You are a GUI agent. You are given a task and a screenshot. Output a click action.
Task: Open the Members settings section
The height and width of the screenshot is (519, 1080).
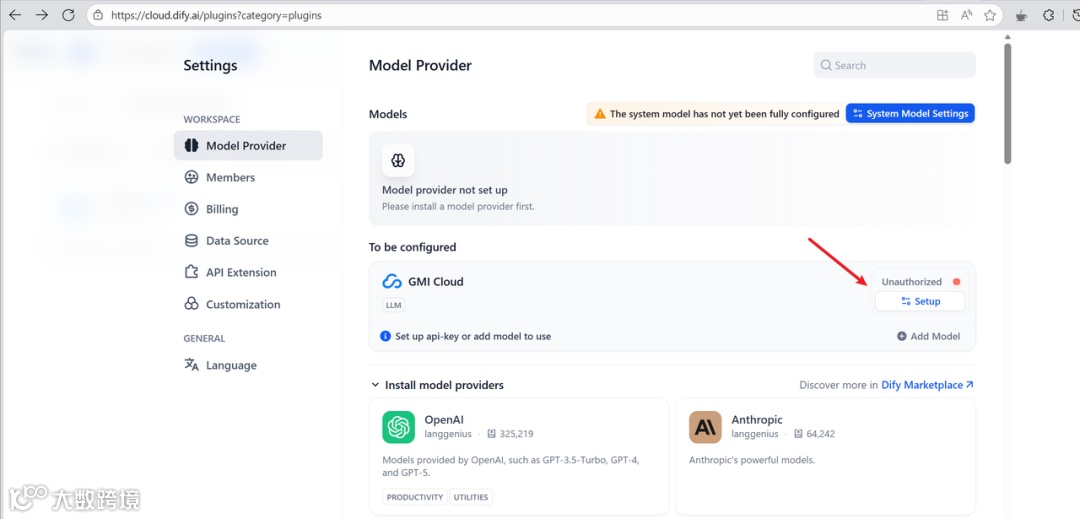click(x=230, y=178)
